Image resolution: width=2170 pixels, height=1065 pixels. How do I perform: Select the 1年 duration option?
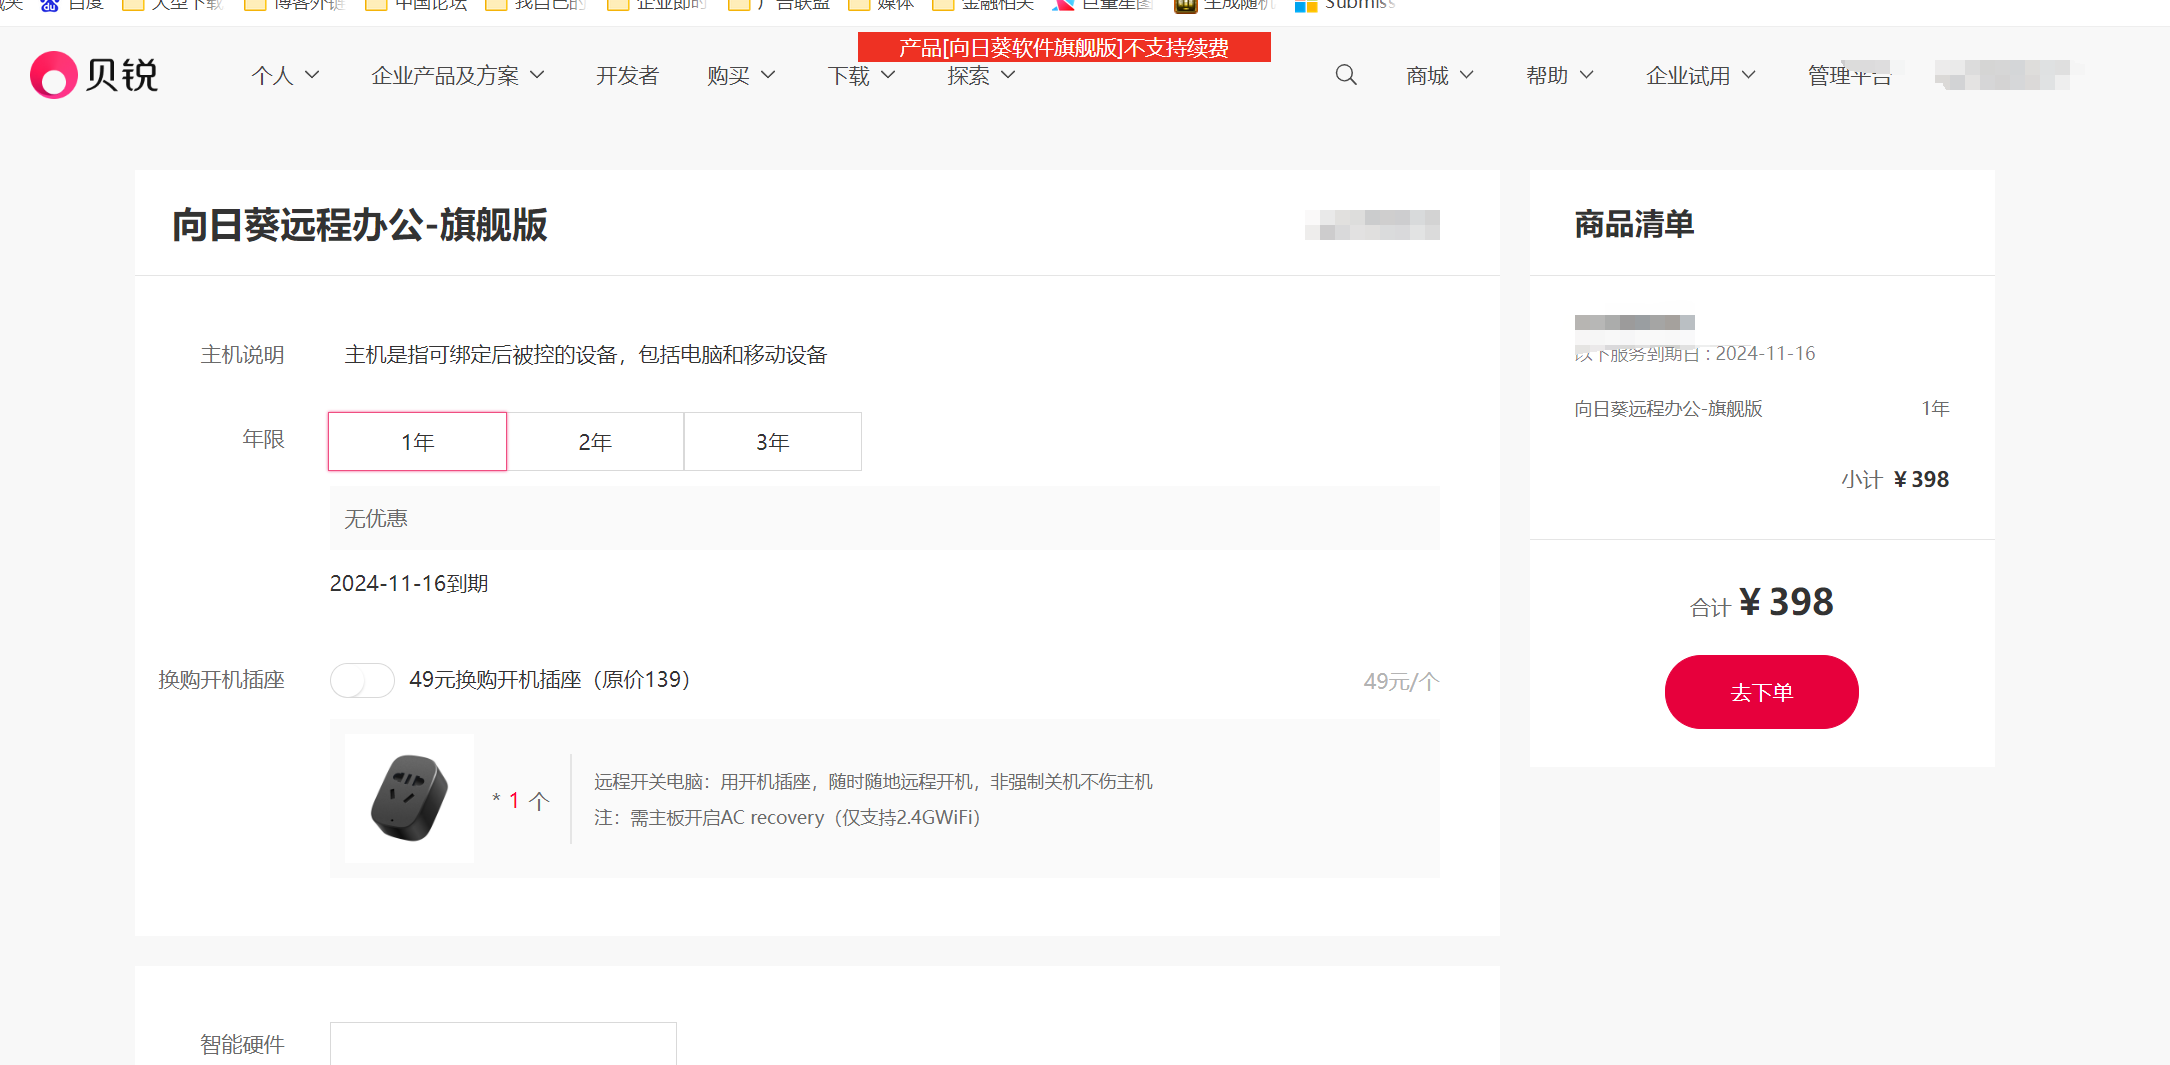coord(418,441)
